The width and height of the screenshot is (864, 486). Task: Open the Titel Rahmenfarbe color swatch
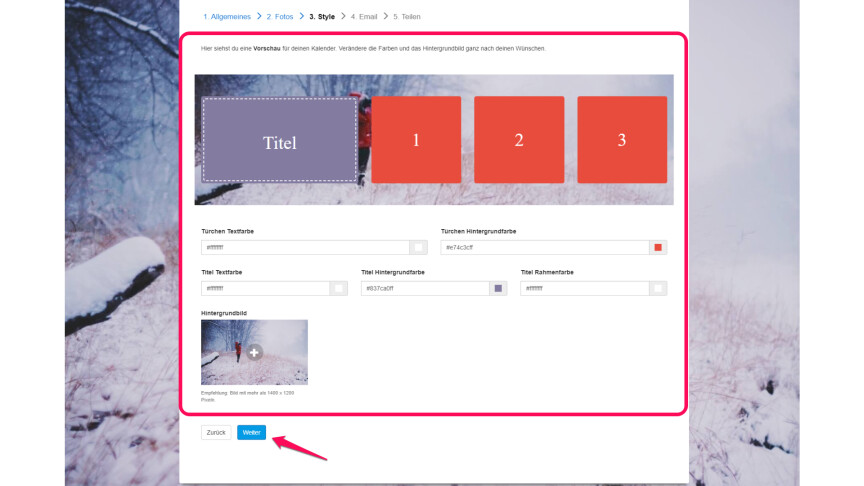point(658,288)
